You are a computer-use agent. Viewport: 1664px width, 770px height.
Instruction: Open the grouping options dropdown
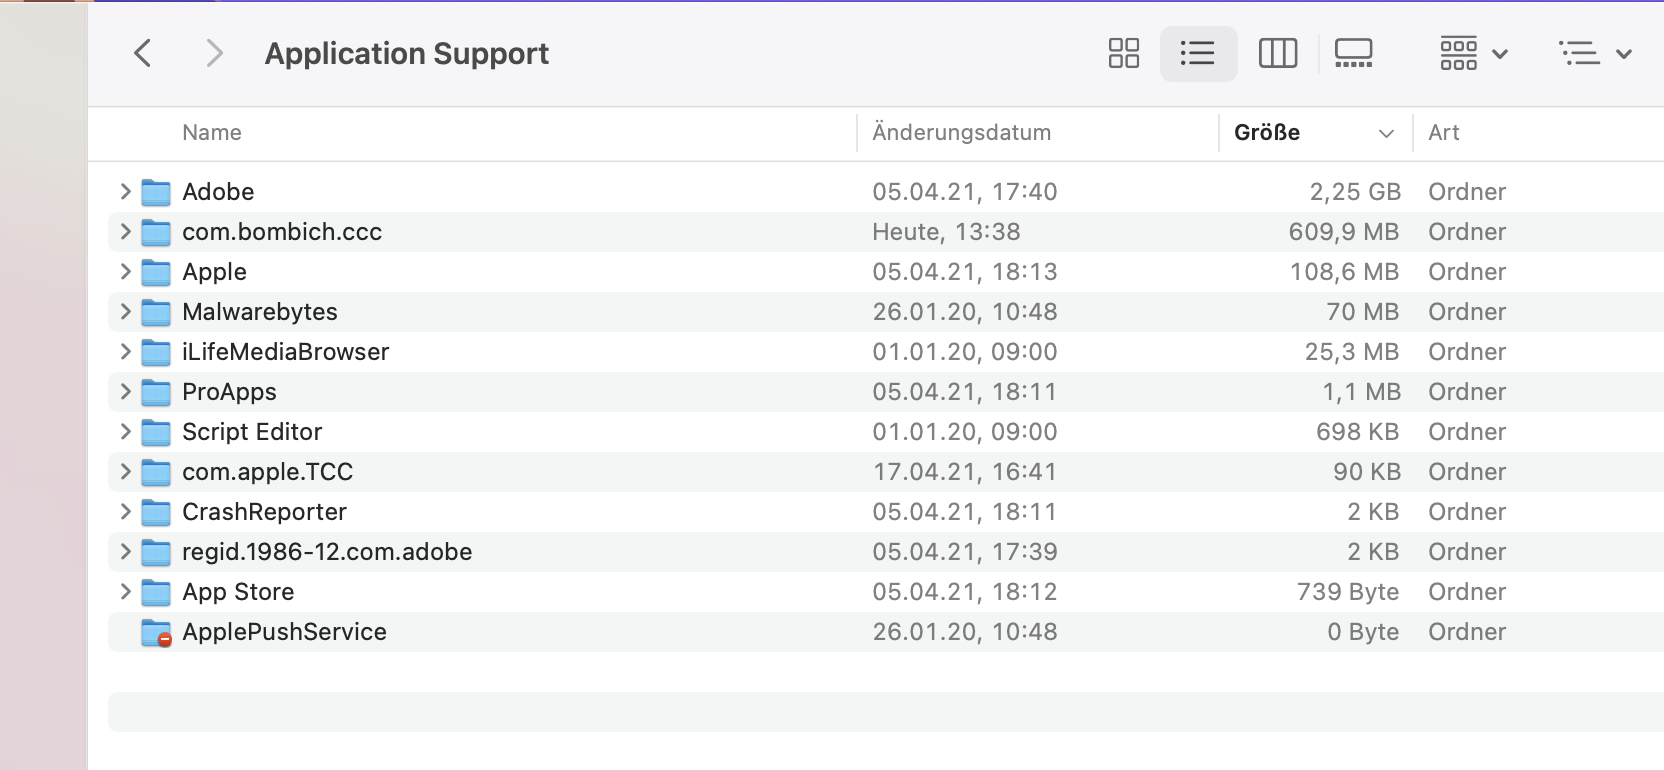tap(1473, 53)
